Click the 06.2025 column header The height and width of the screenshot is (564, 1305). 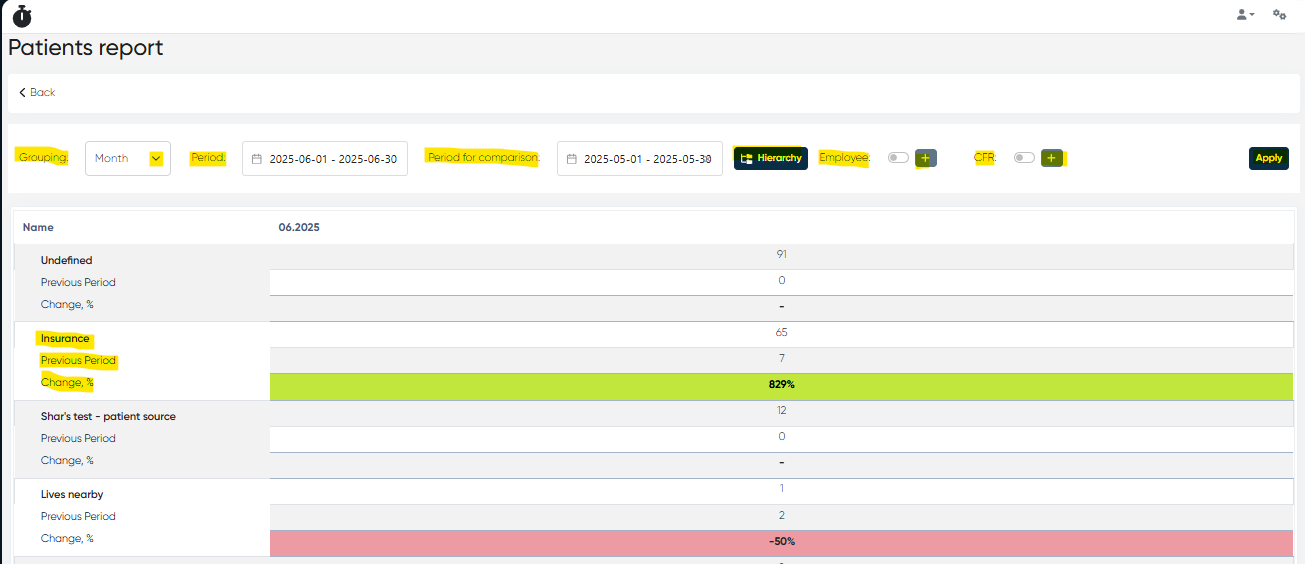tap(299, 227)
